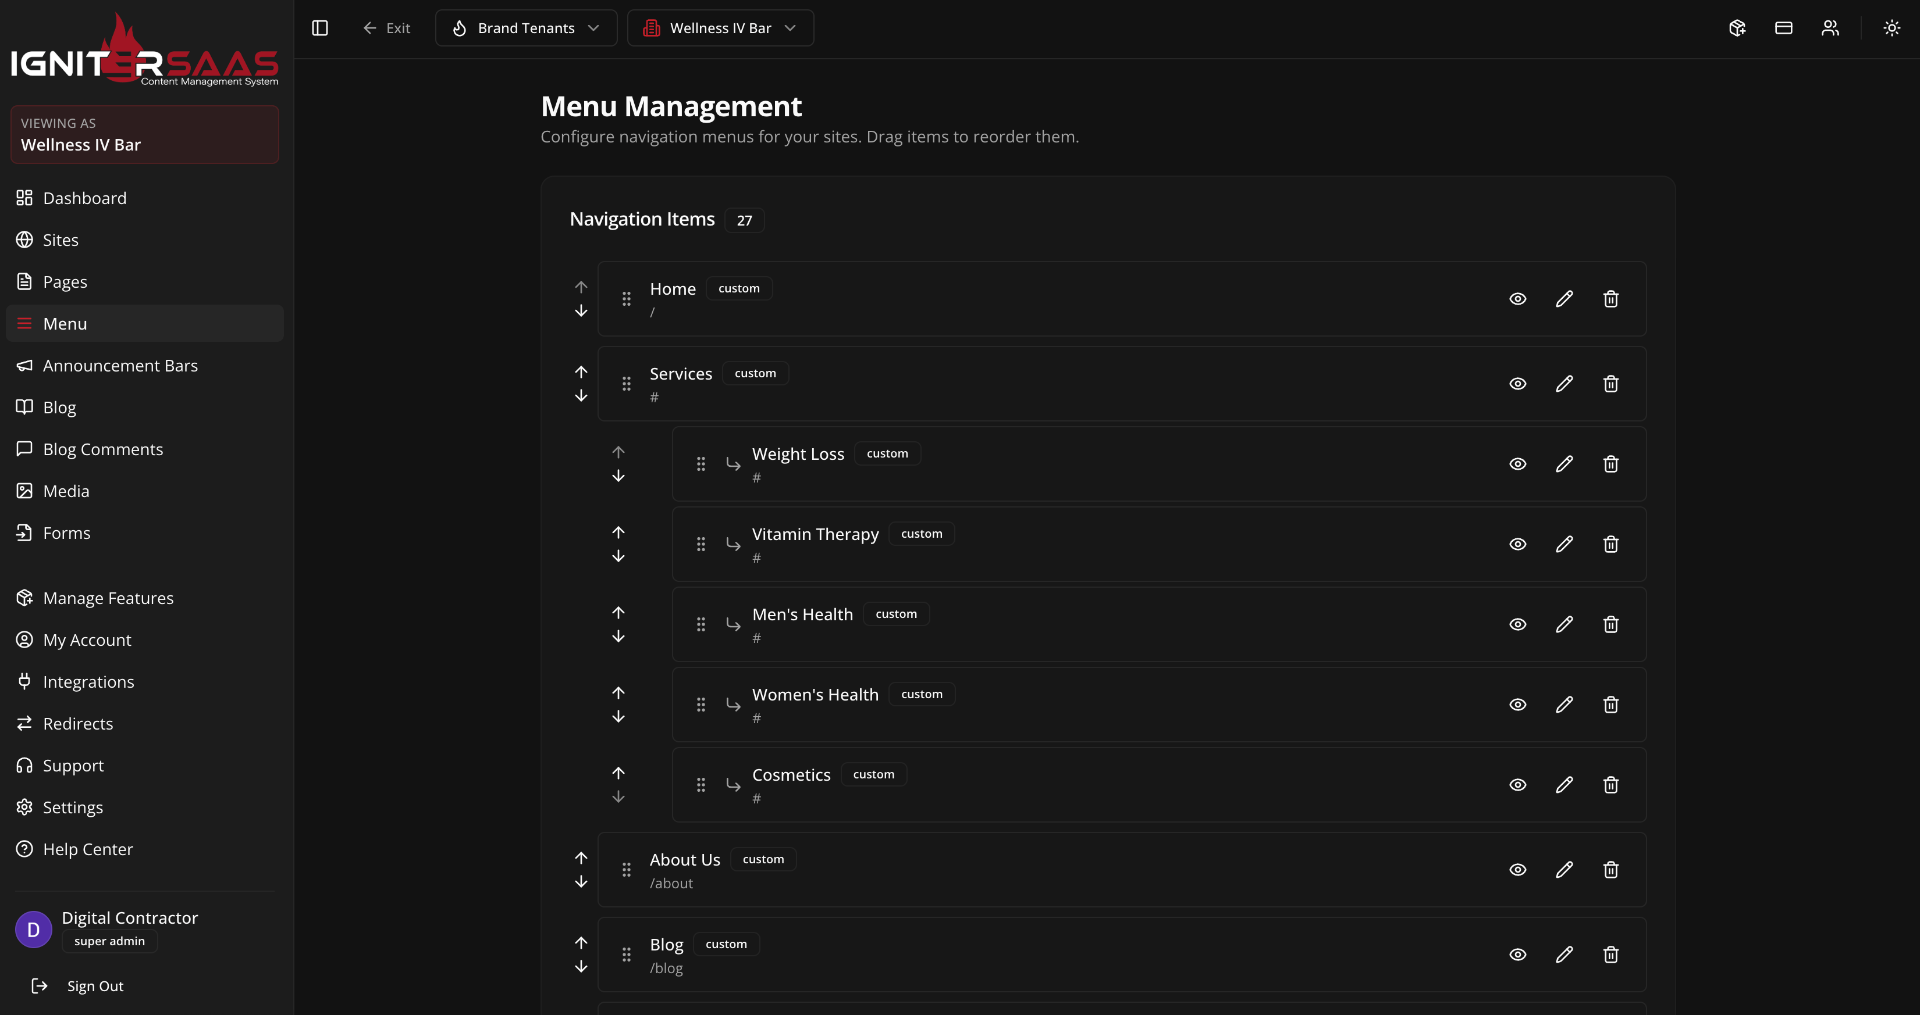Select Dashboard in the sidebar menu

85,198
